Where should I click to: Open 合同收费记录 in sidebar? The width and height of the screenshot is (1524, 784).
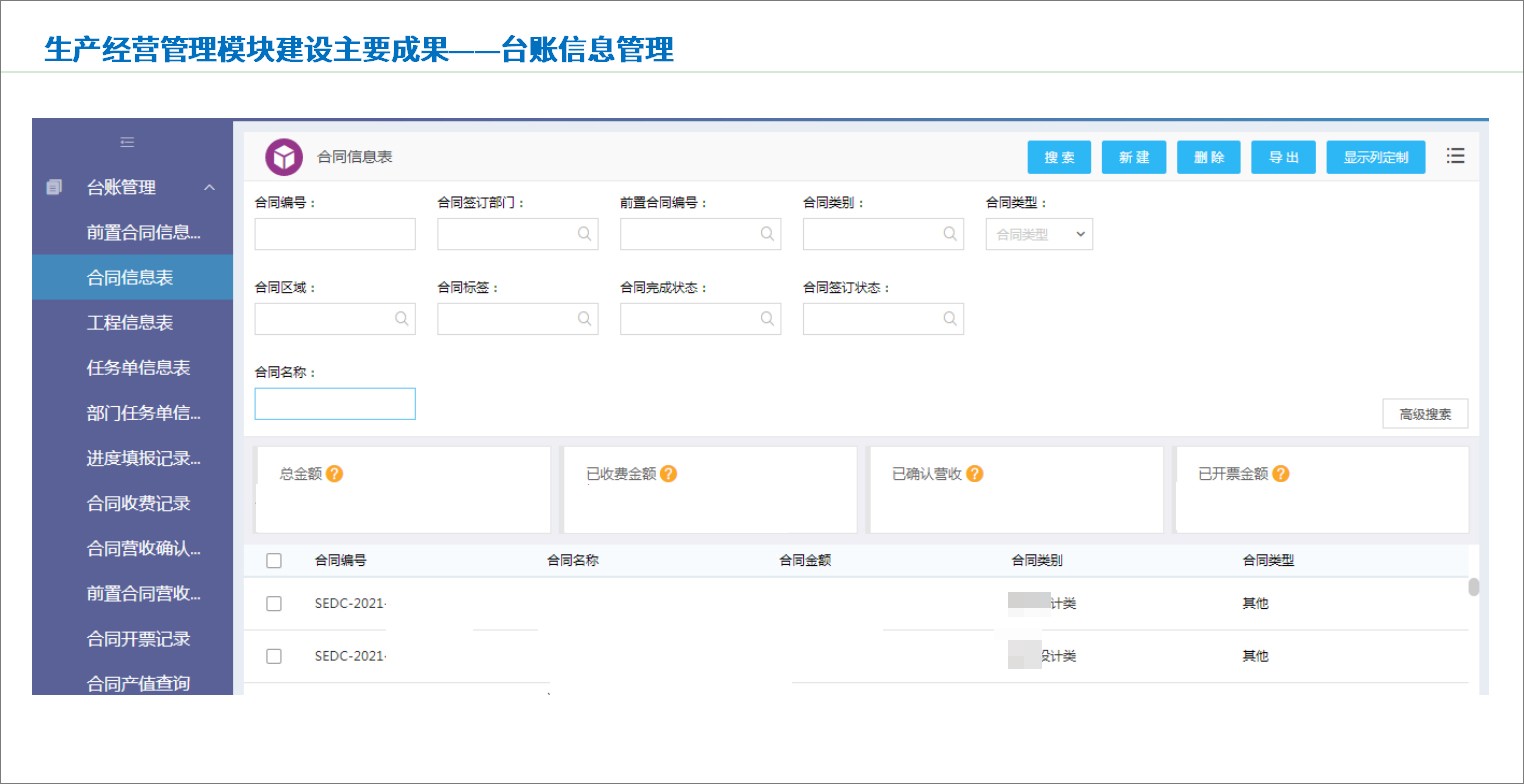(132, 503)
